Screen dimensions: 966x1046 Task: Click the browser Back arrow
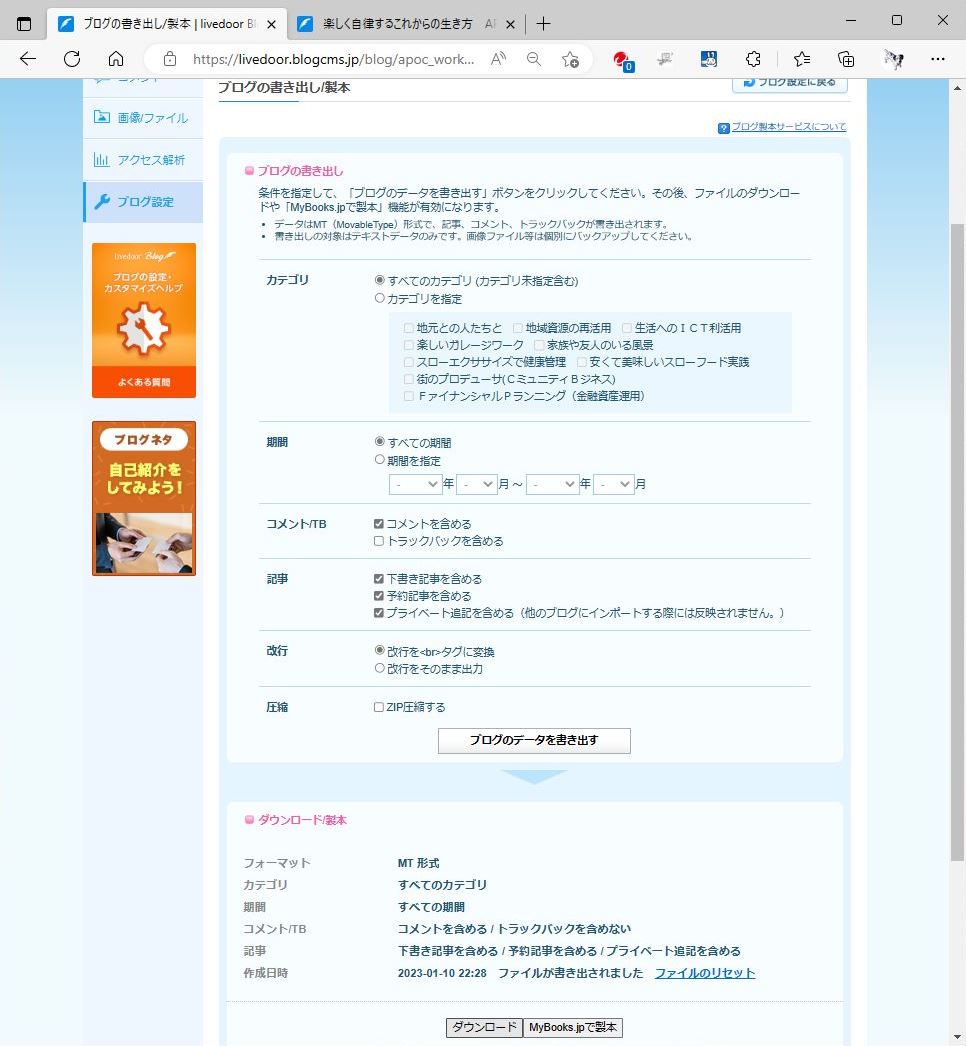tap(28, 59)
